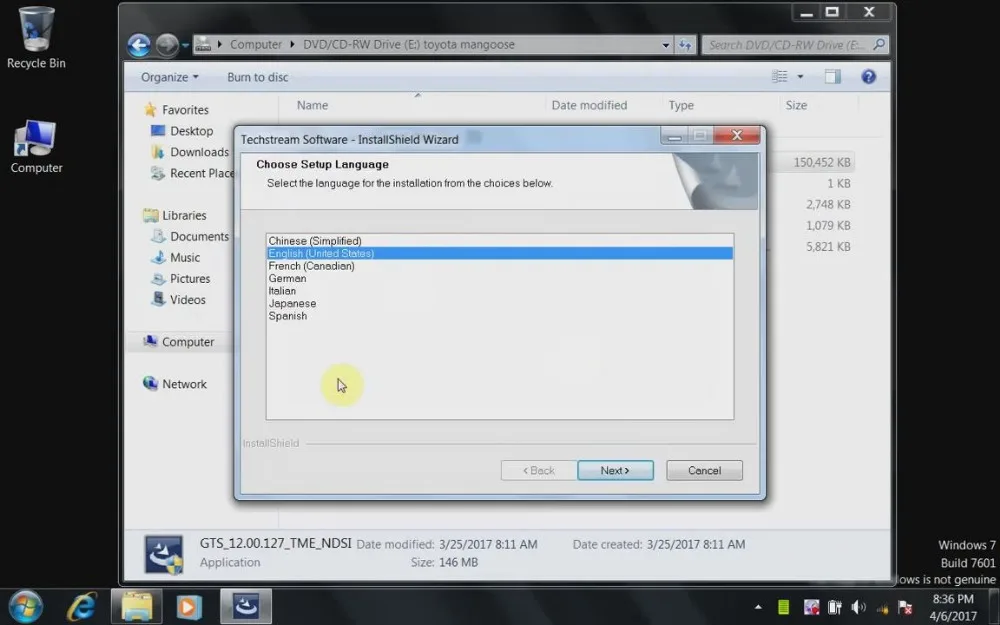
Task: Open Recent Places in the navigation pane
Action: click(x=192, y=173)
